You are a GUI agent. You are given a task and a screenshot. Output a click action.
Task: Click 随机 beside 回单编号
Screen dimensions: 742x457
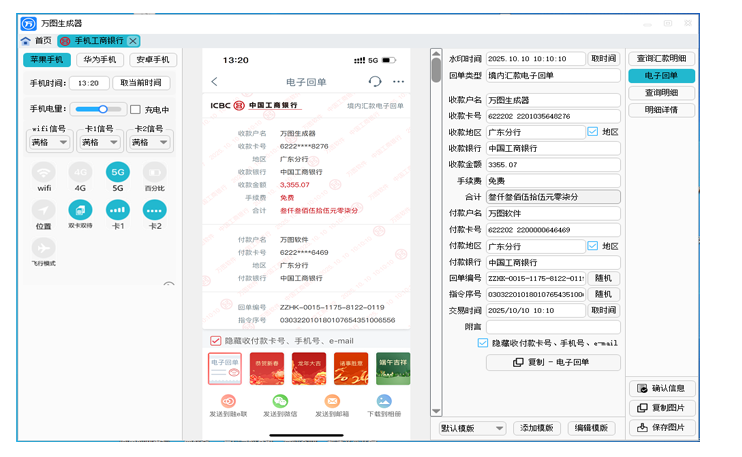tap(604, 278)
